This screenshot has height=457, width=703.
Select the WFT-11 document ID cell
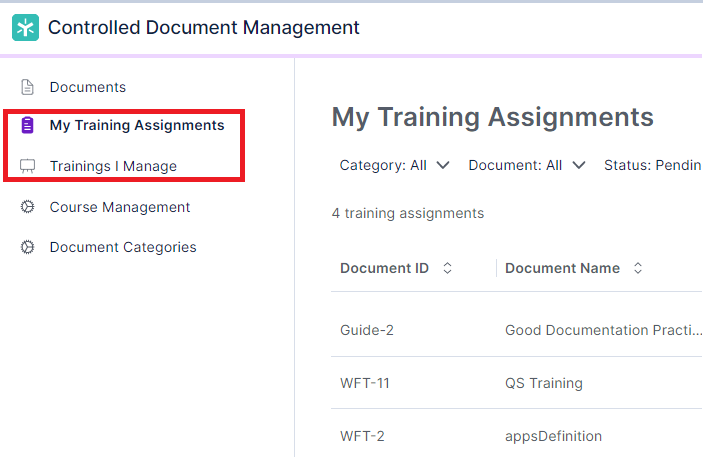[x=365, y=383]
